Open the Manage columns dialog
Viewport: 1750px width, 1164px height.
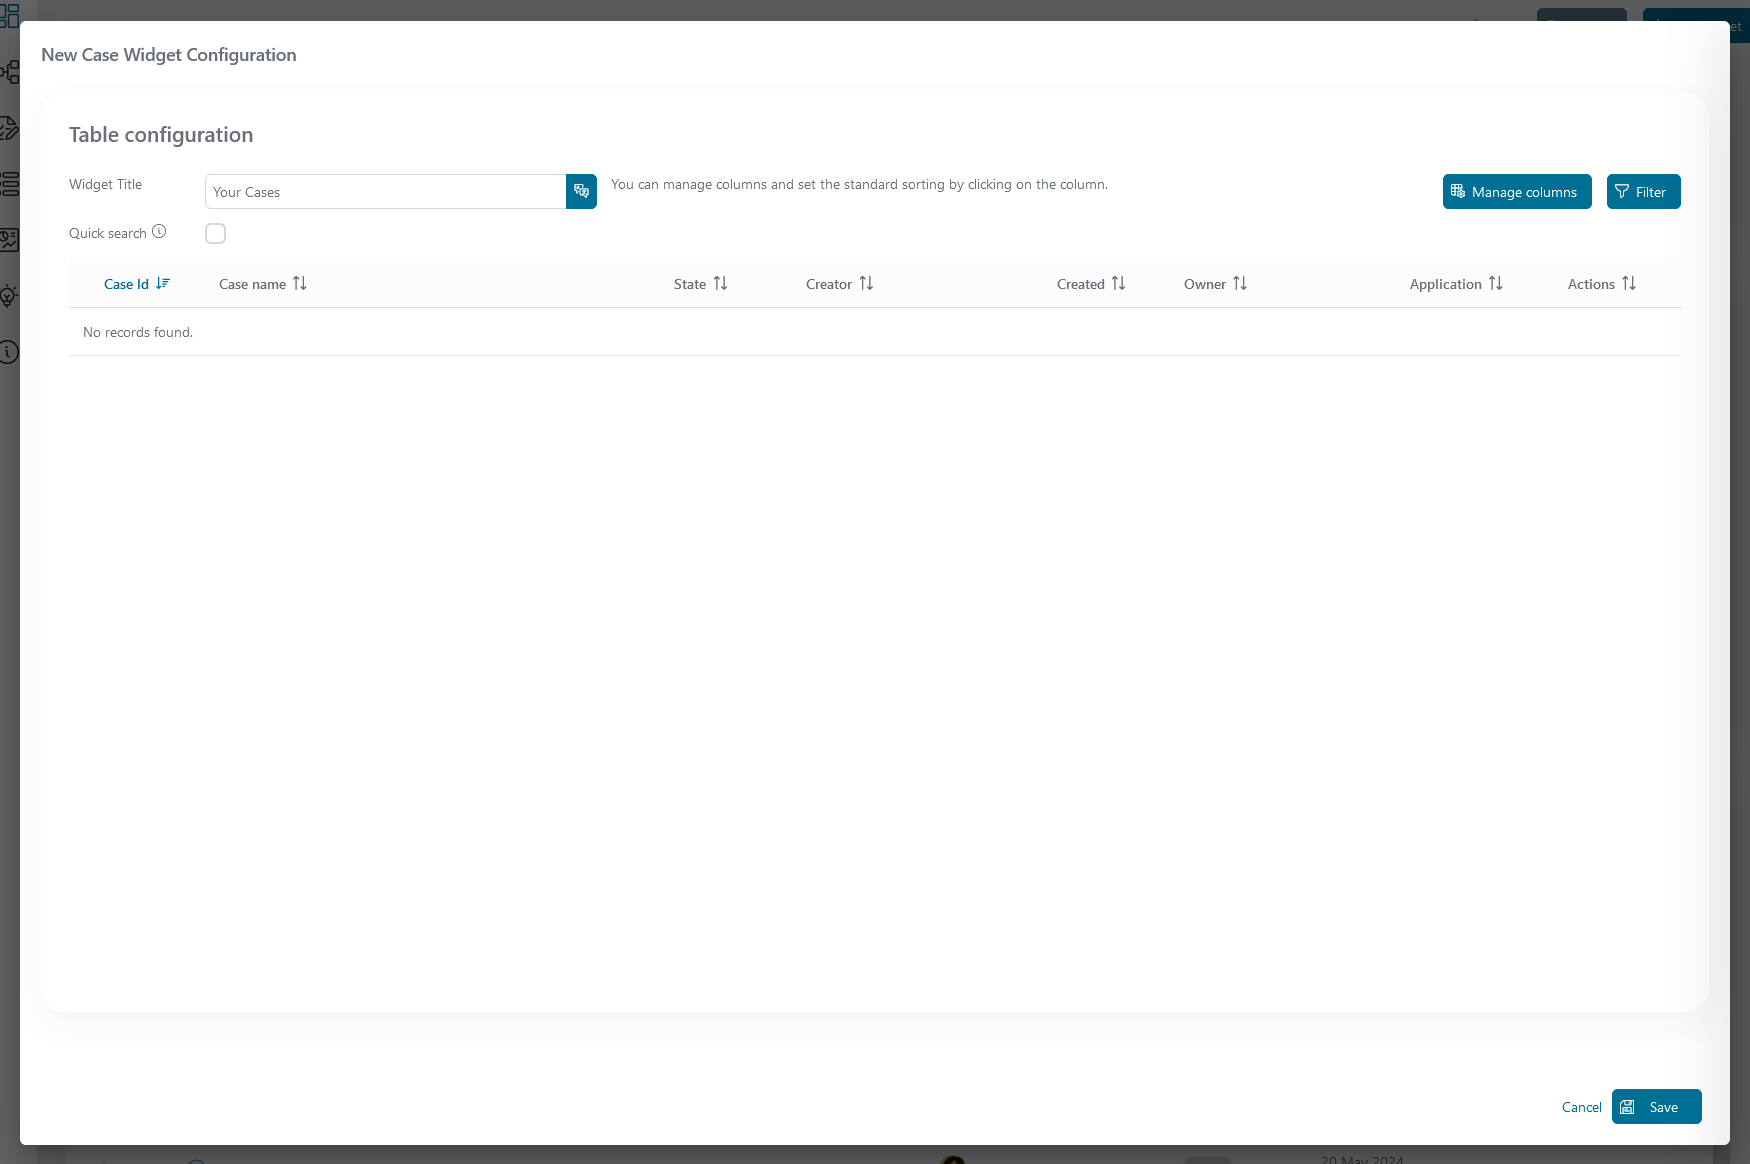(1516, 192)
